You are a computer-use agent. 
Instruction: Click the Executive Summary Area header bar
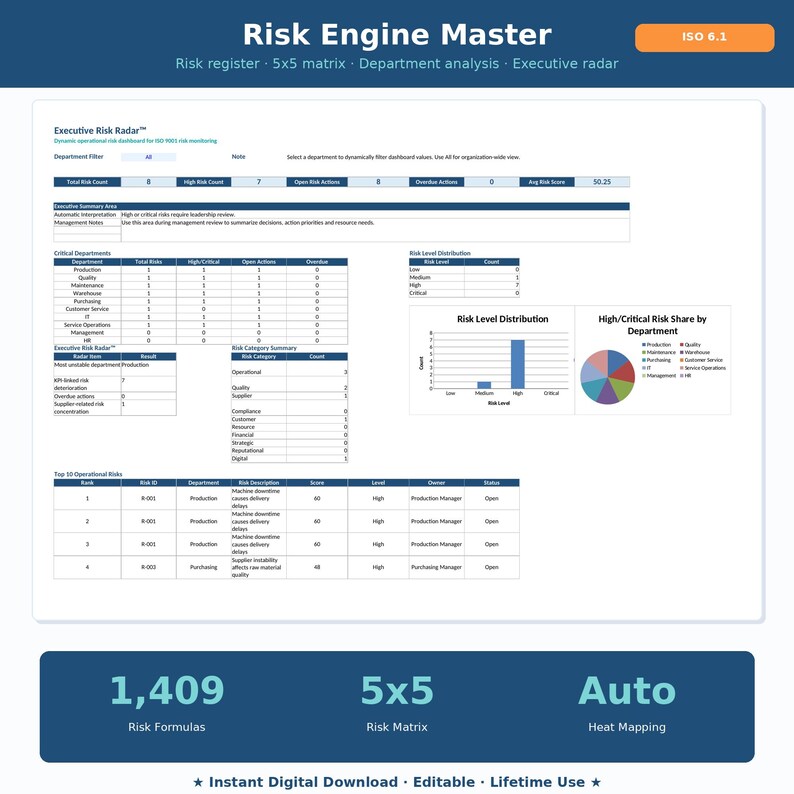click(x=341, y=206)
